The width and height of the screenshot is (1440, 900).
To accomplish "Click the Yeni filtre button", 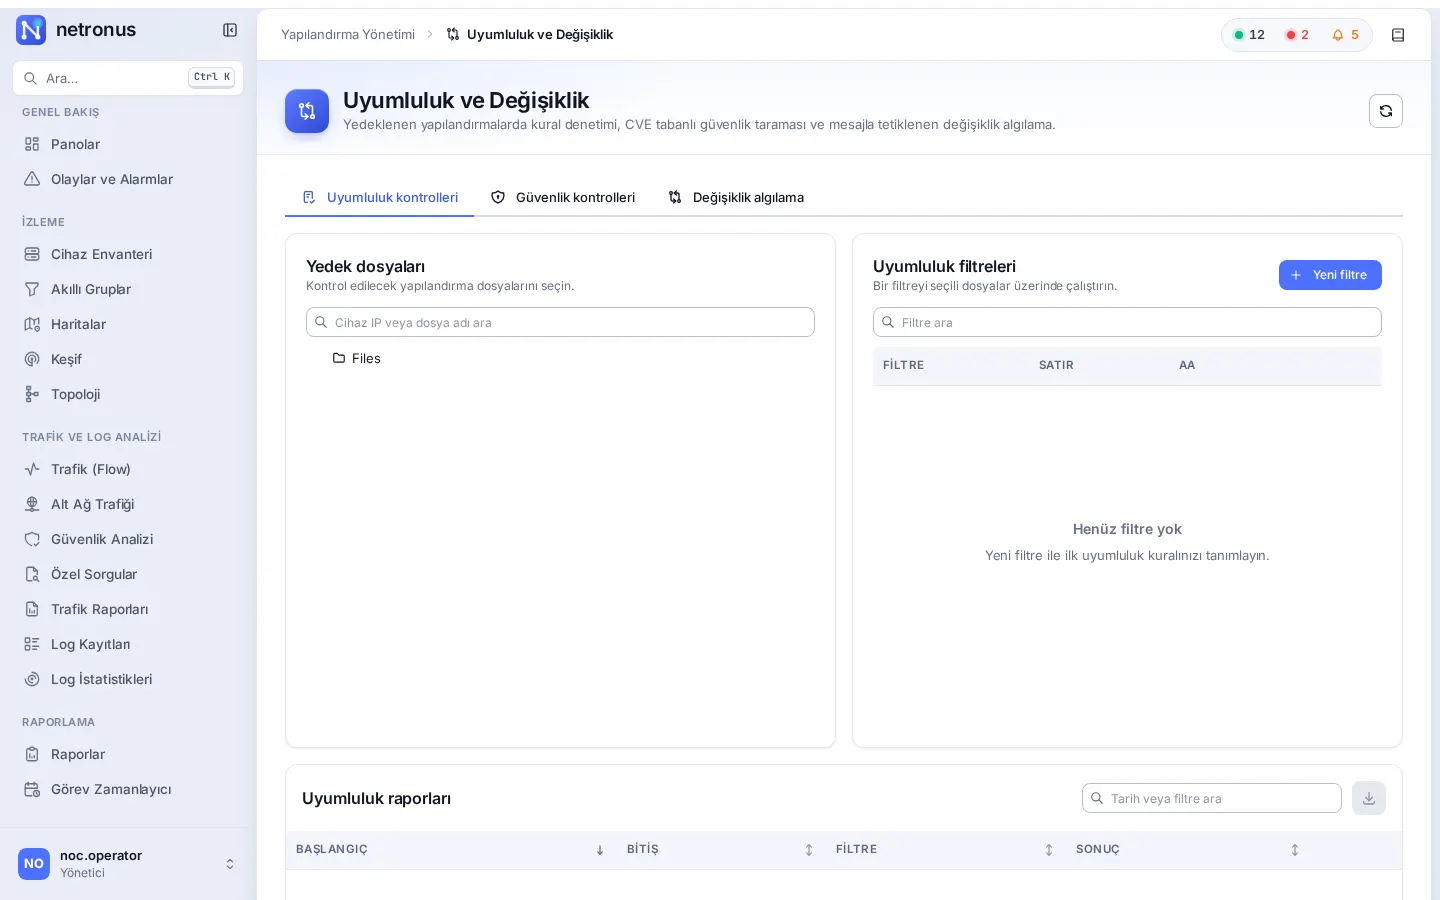I will pos(1330,275).
